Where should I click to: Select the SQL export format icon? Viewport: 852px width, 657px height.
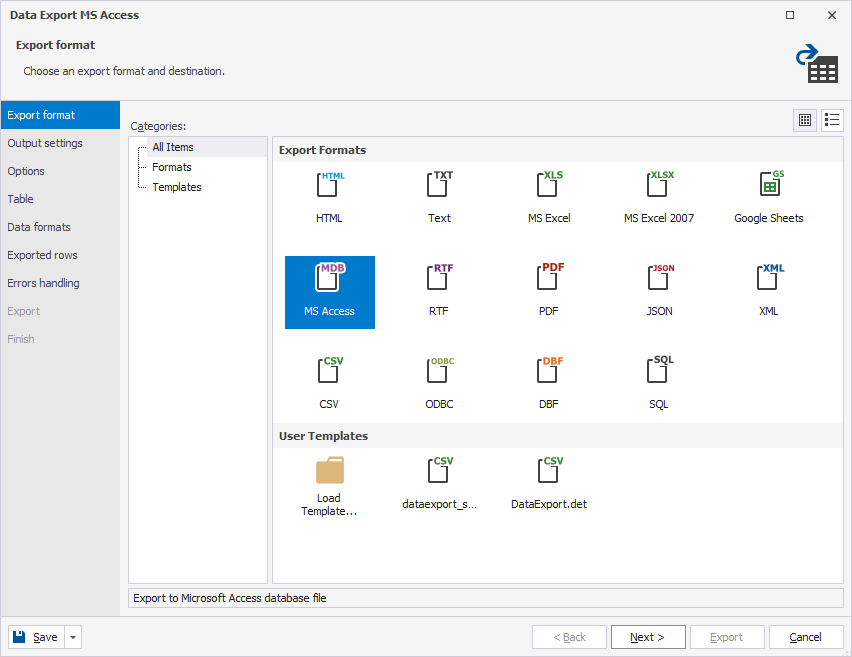pyautogui.click(x=659, y=375)
